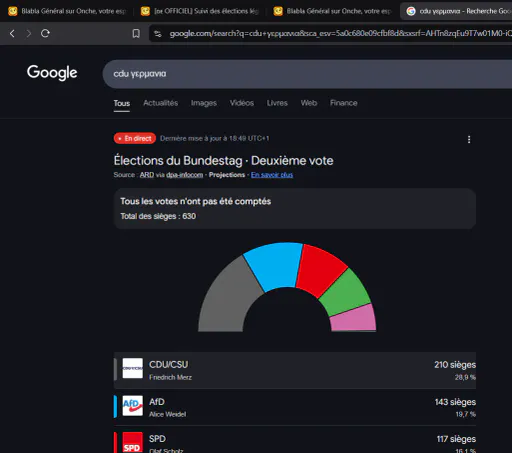
Task: Click Total des sièges : 630 text
Action: pos(158,216)
